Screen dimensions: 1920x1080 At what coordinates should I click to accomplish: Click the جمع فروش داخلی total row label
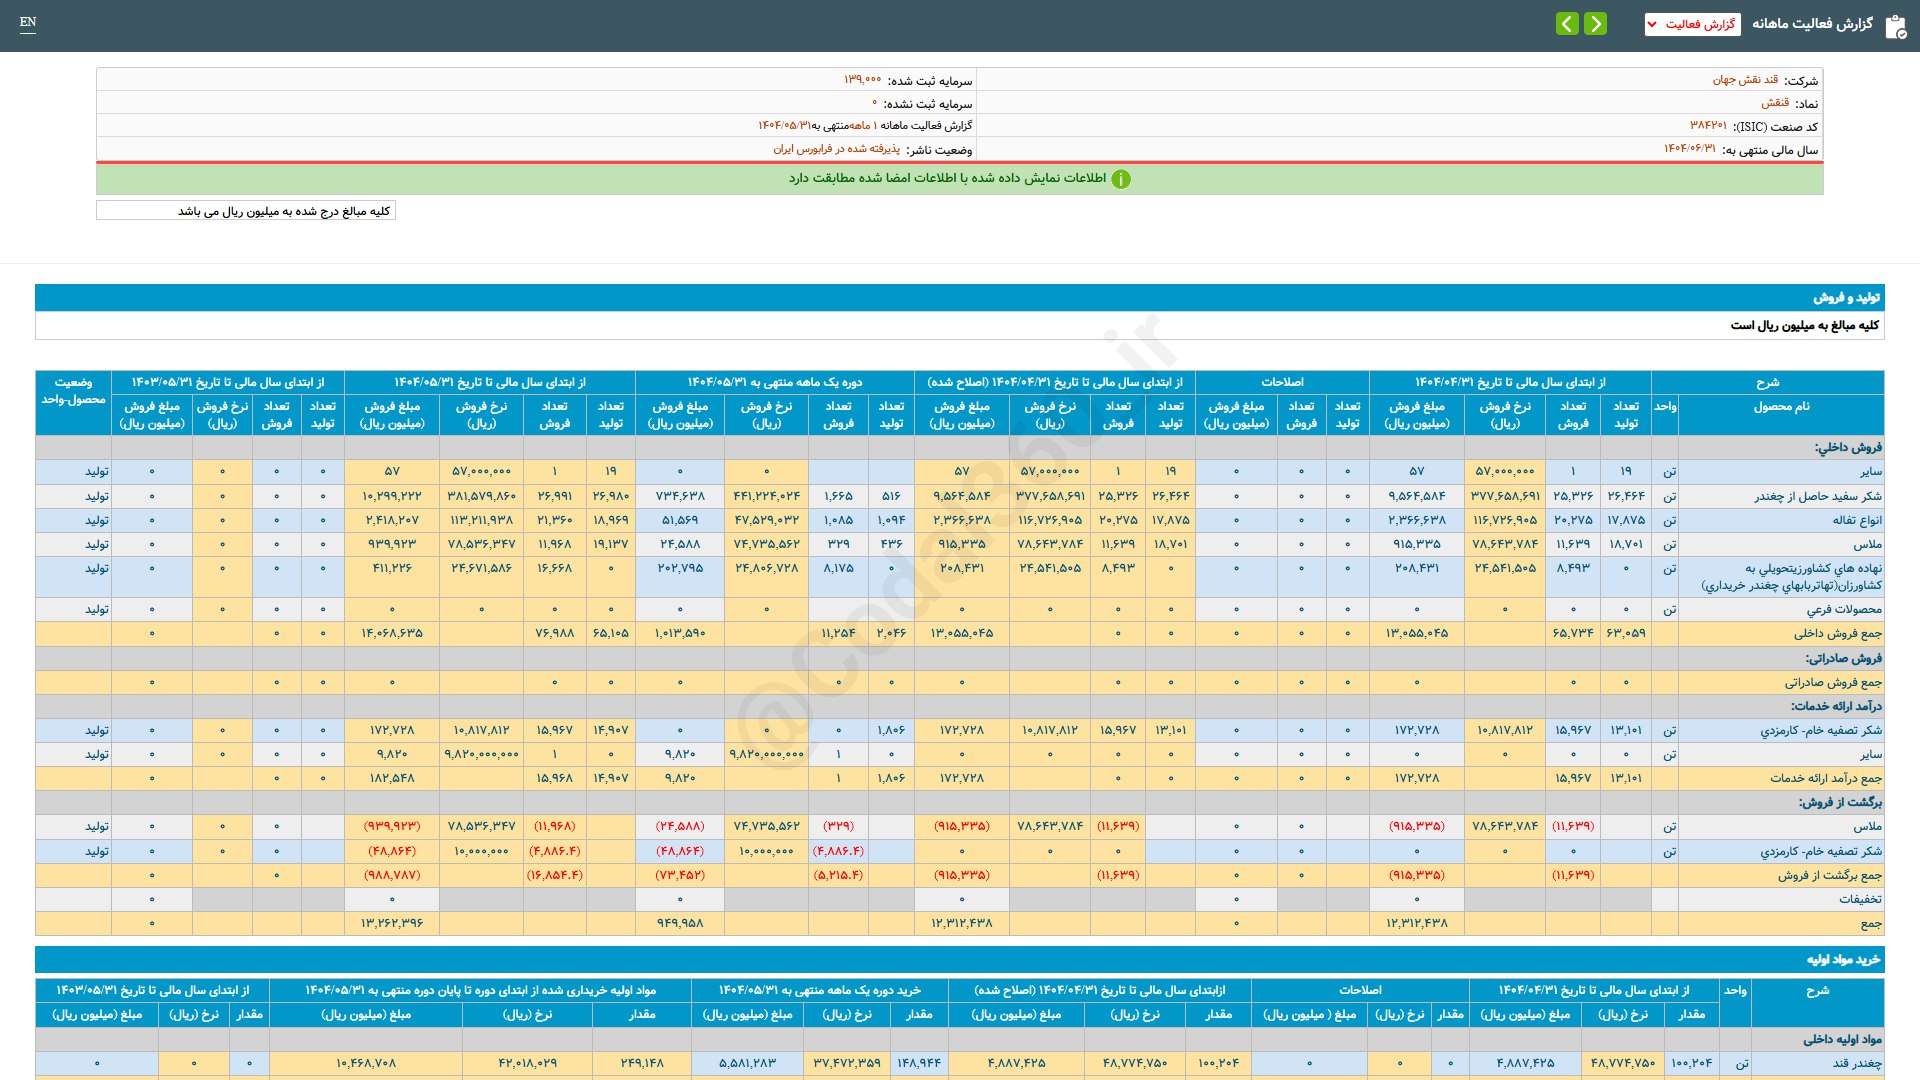1837,634
